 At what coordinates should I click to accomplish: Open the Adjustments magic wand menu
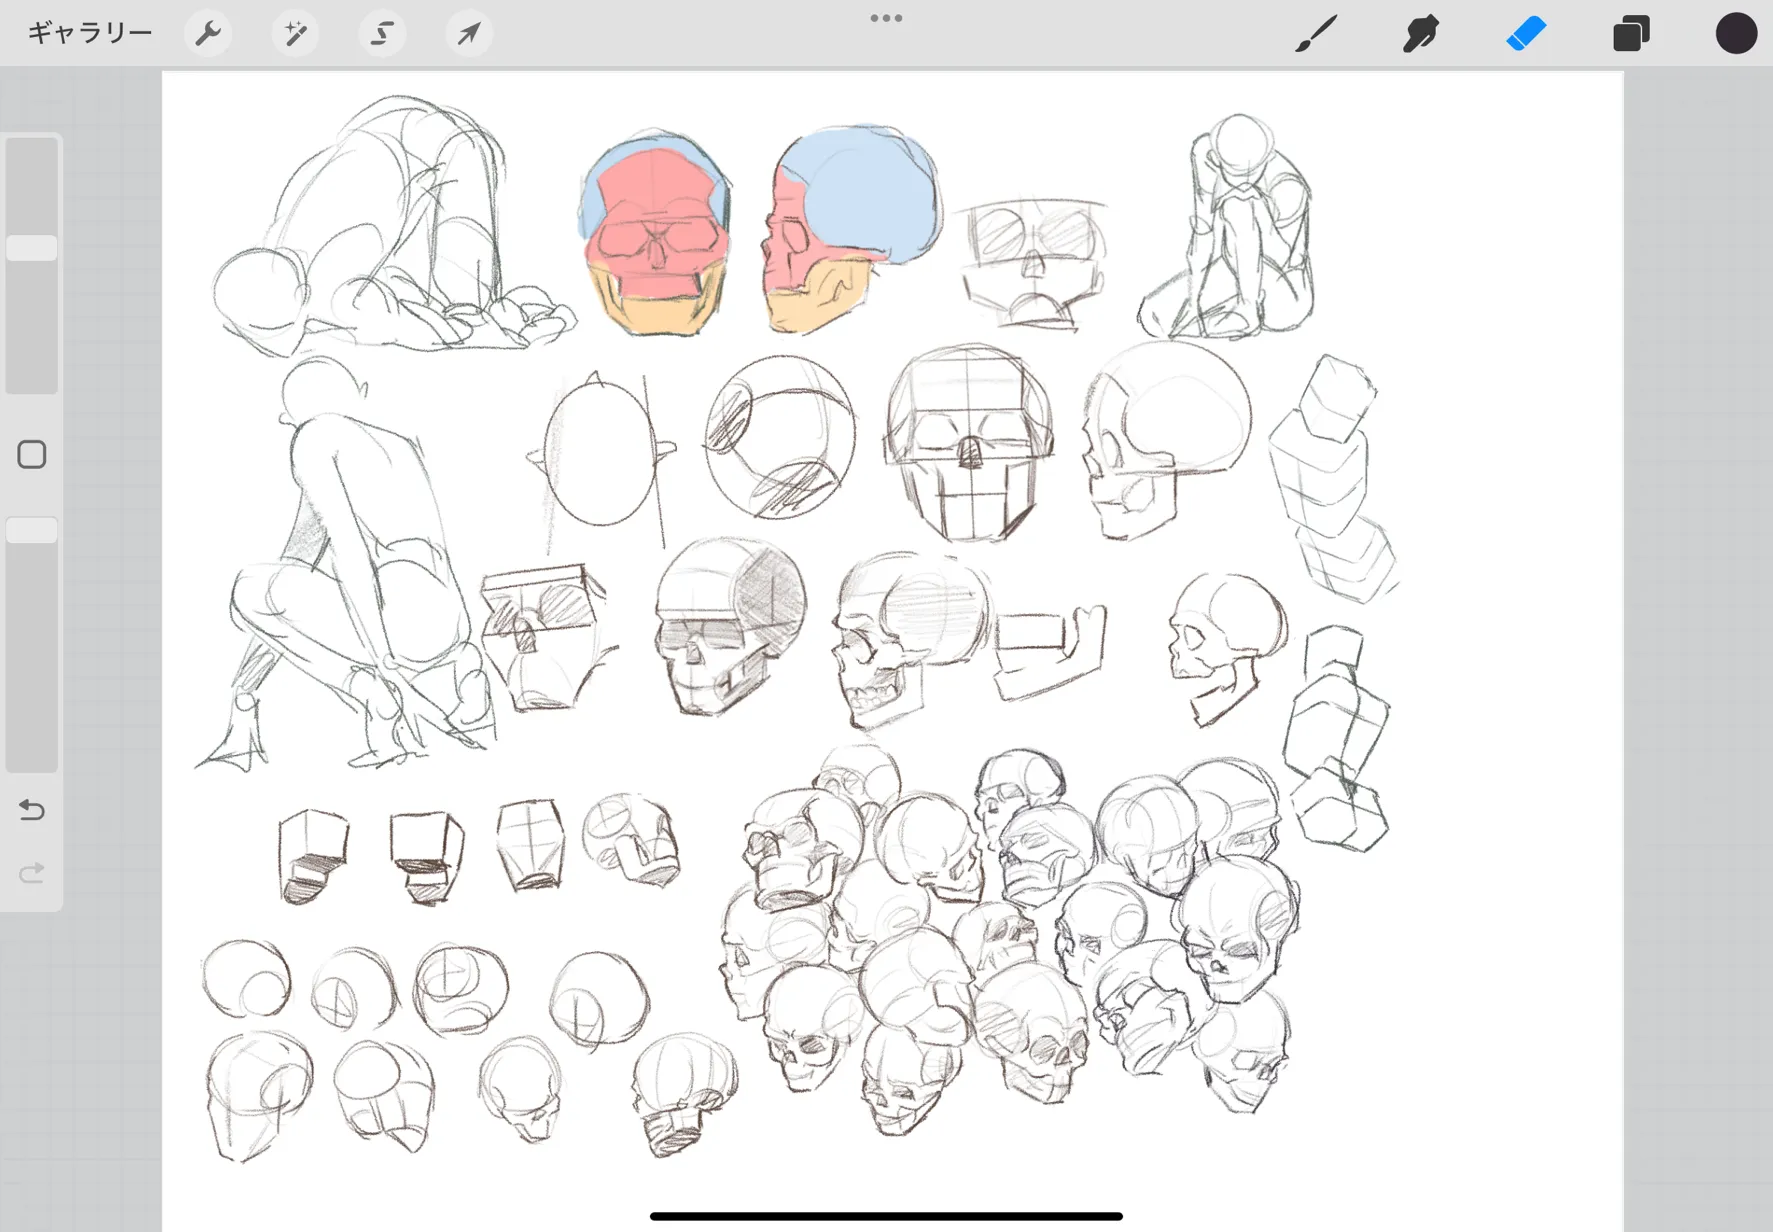point(295,33)
